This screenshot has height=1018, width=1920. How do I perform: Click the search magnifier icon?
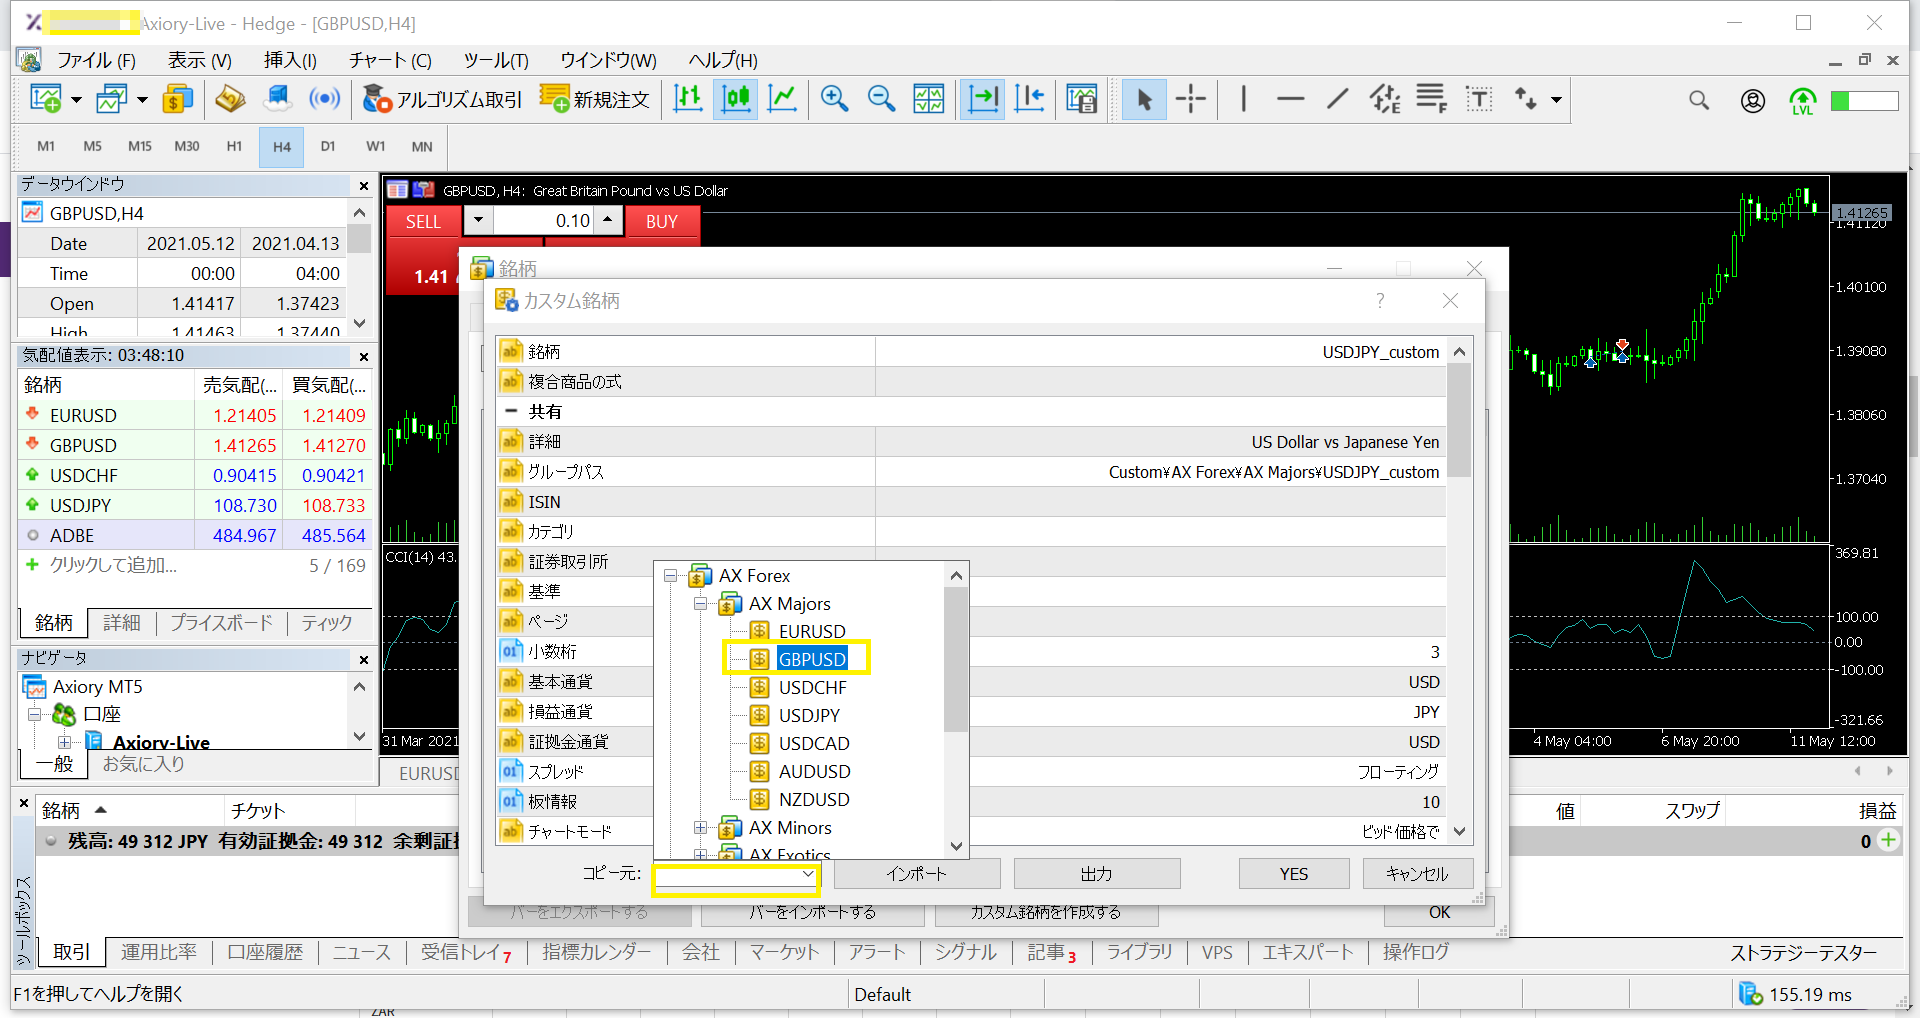coord(1699,100)
